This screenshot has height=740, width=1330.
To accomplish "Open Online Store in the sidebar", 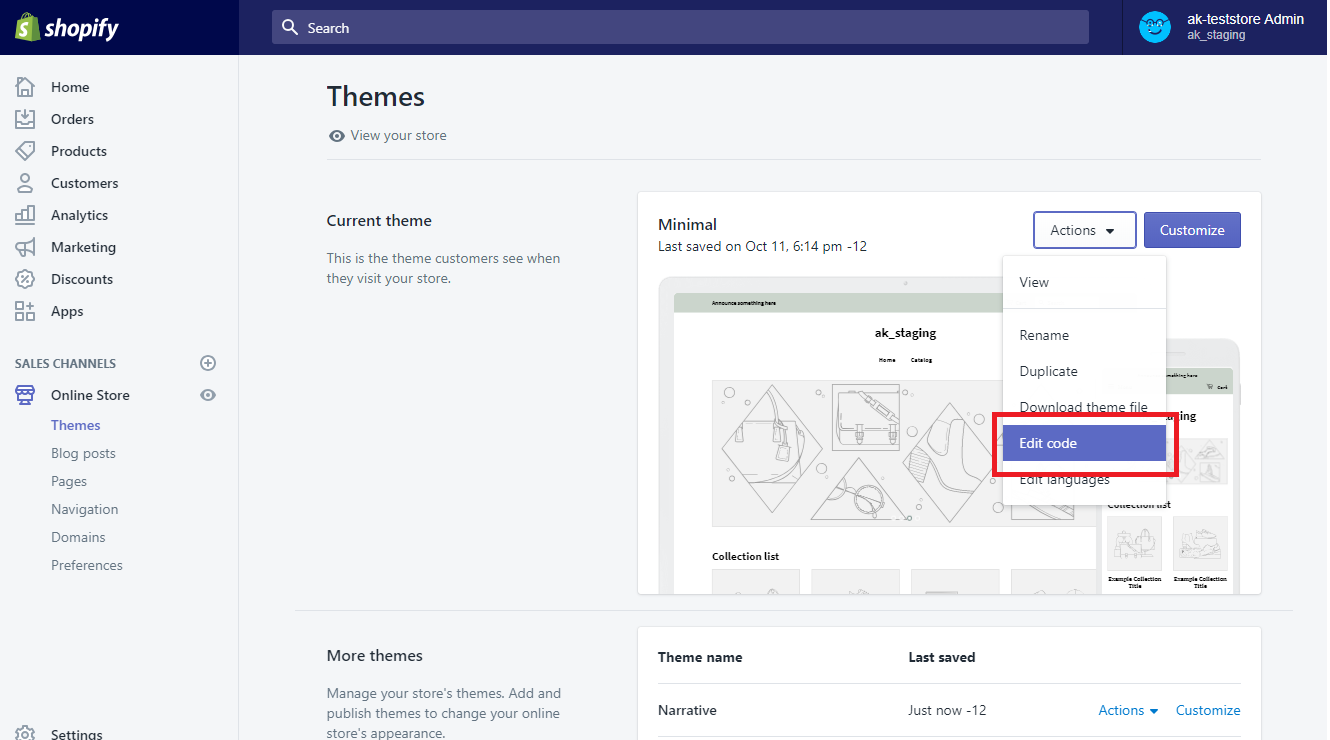I will 90,395.
